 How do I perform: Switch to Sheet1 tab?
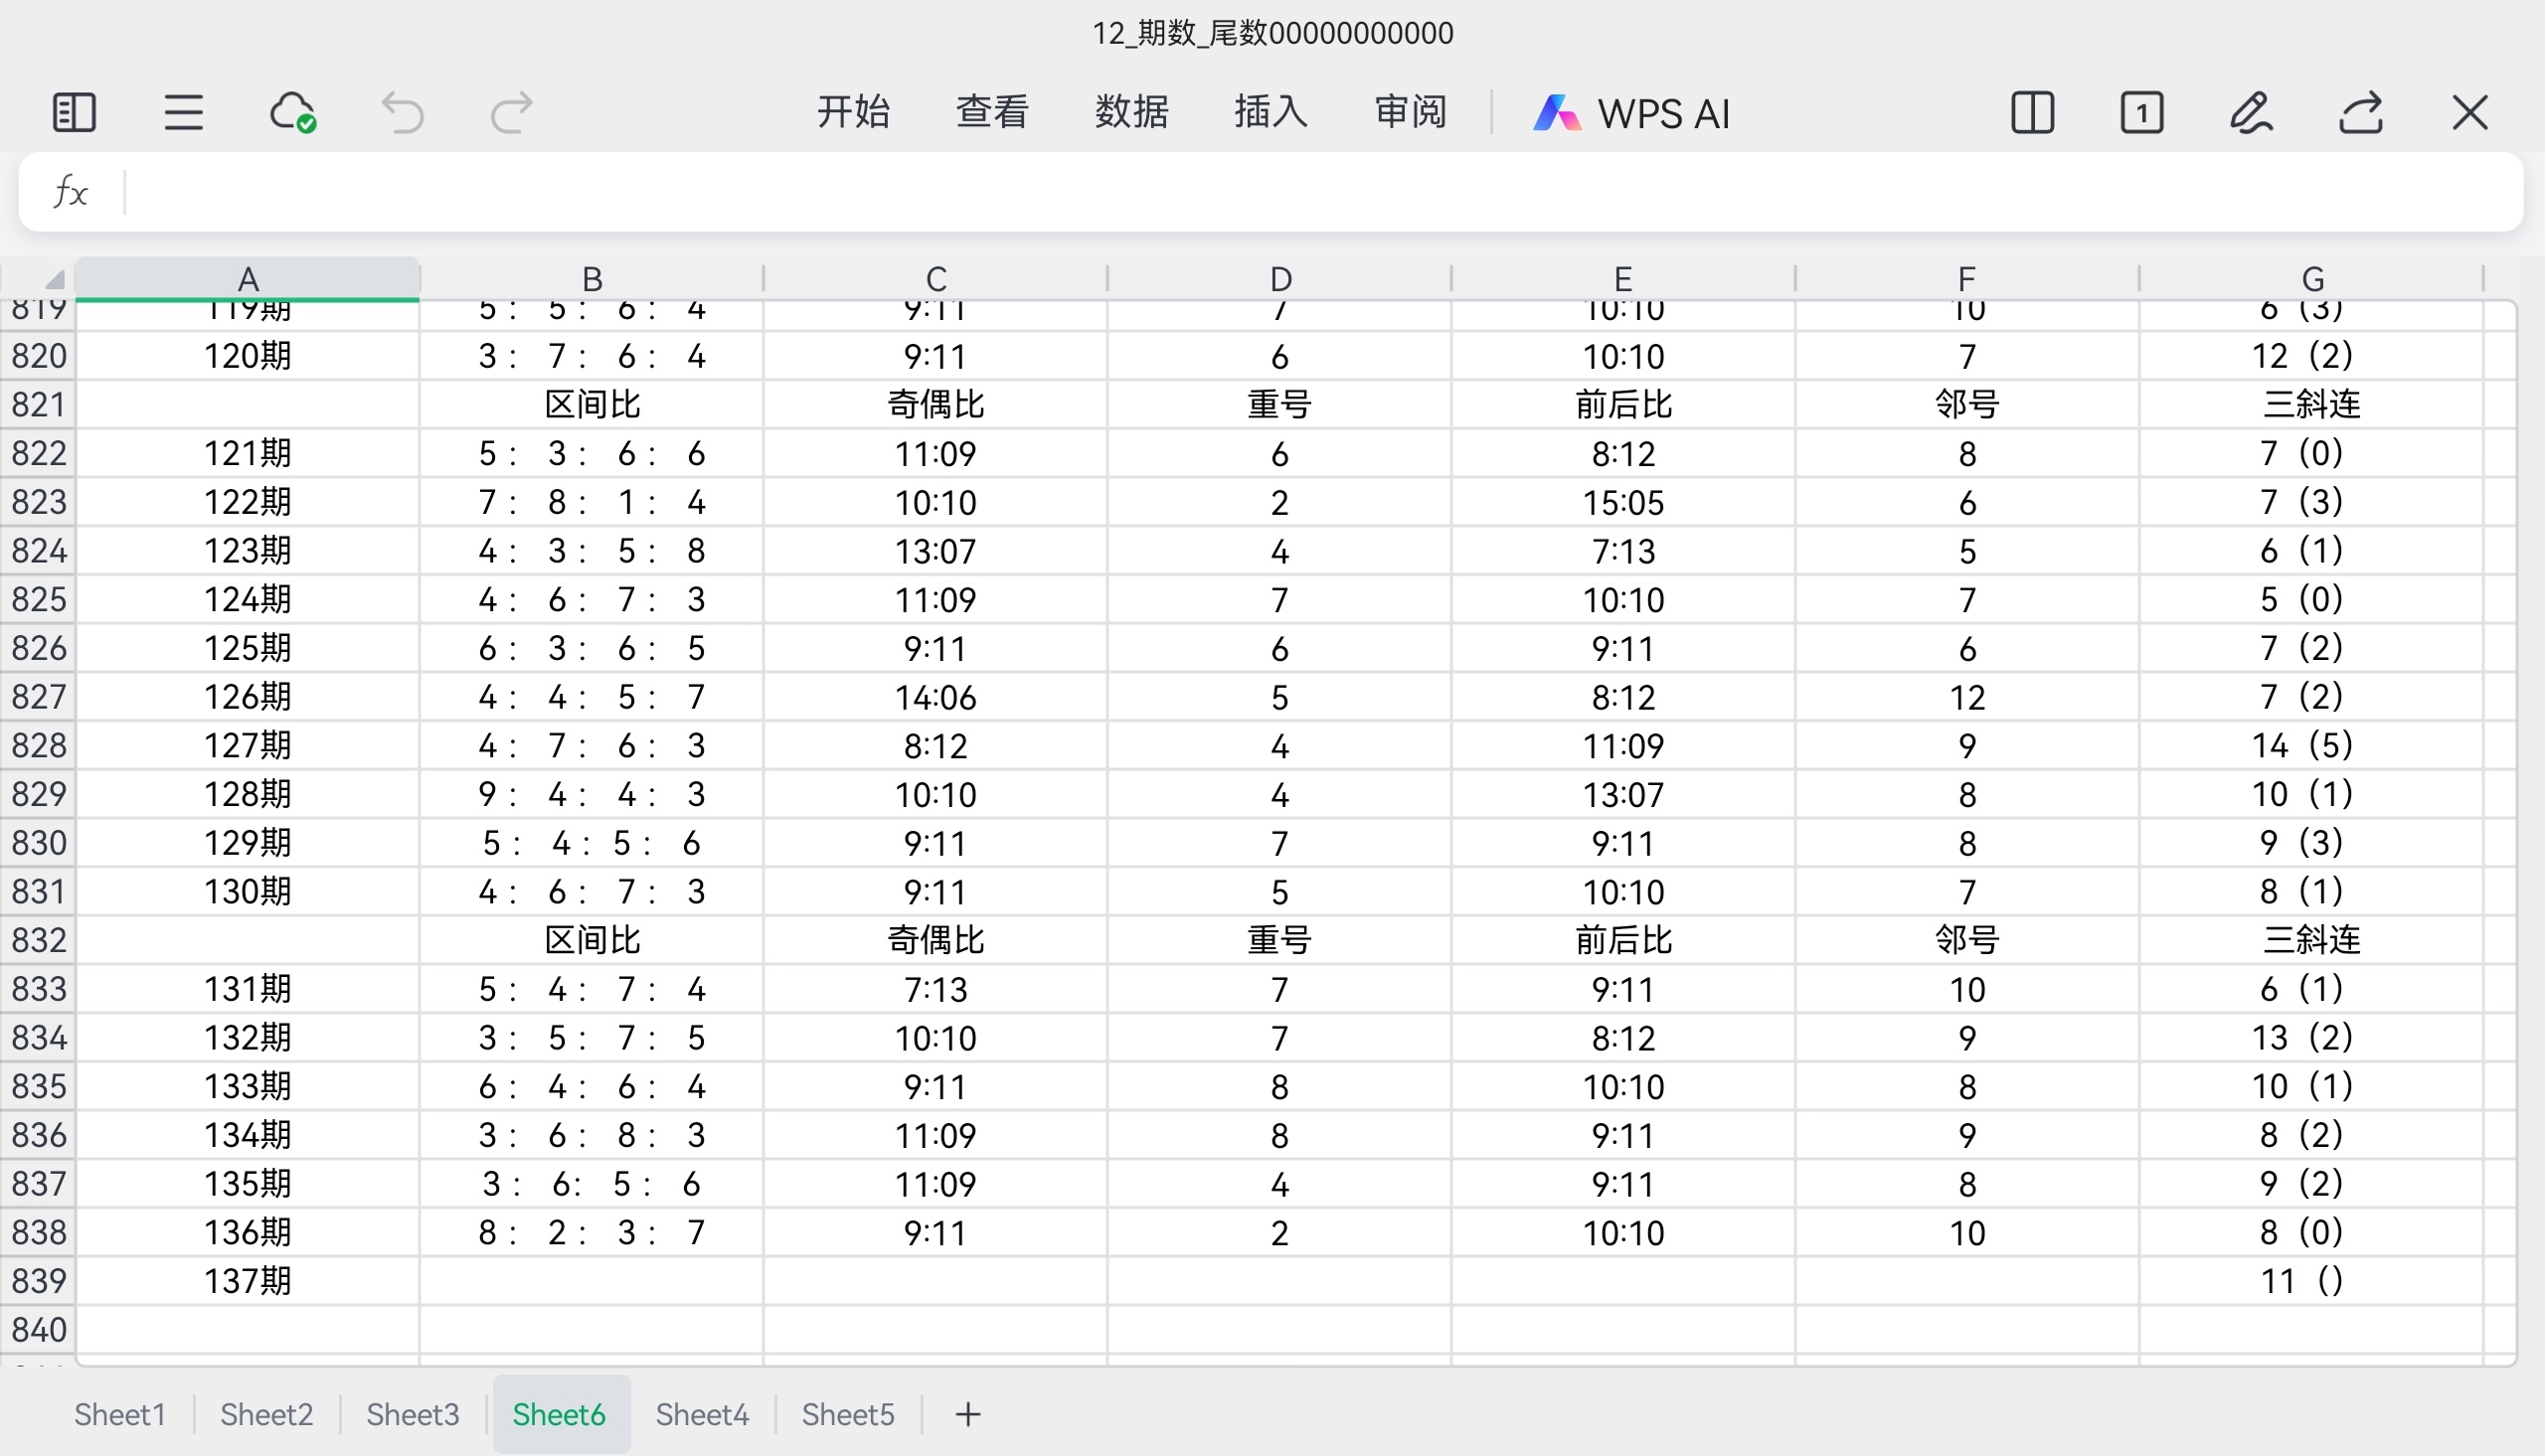pyautogui.click(x=119, y=1414)
